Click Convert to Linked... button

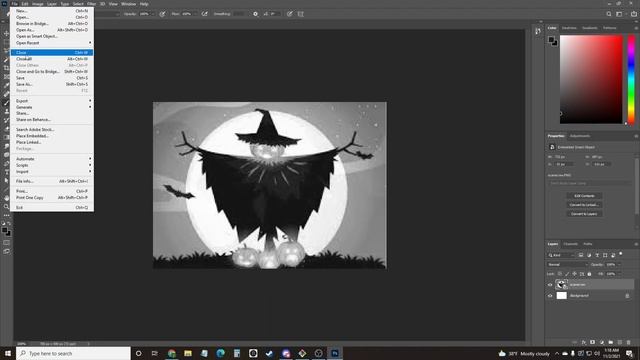tap(584, 205)
